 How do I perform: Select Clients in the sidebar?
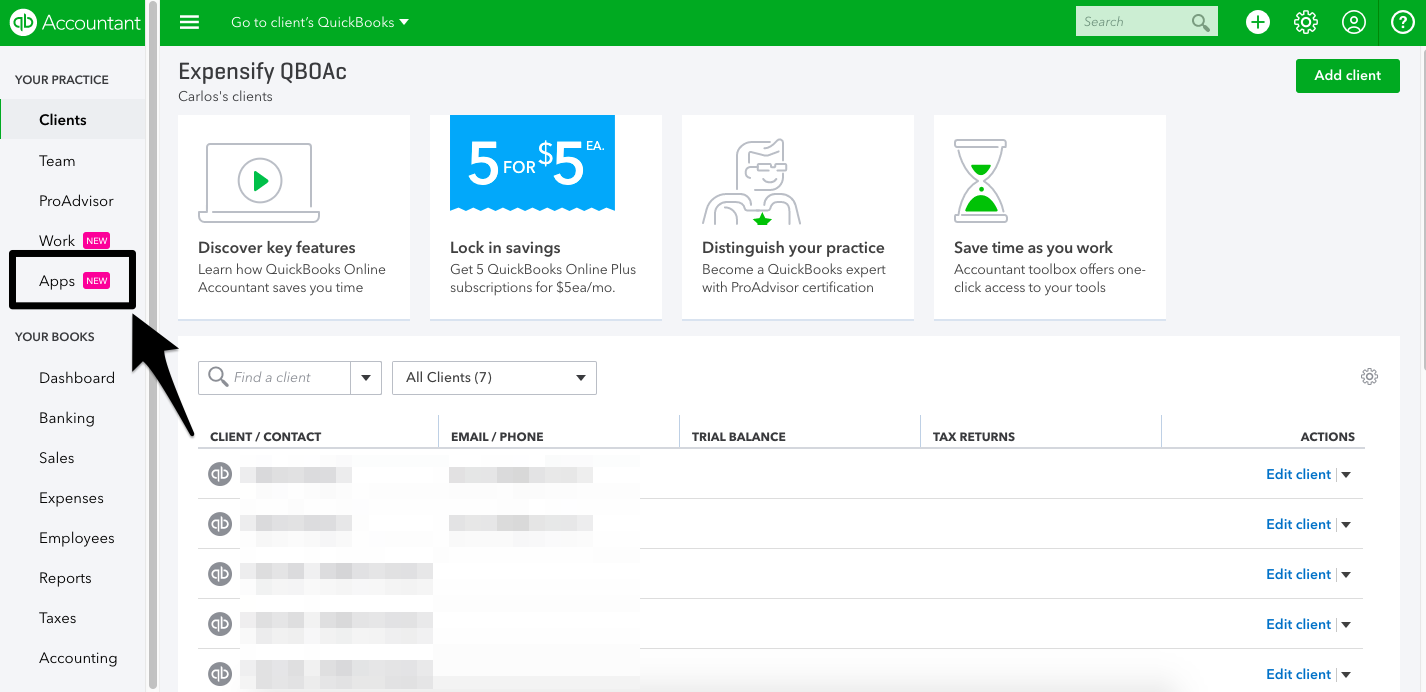63,120
